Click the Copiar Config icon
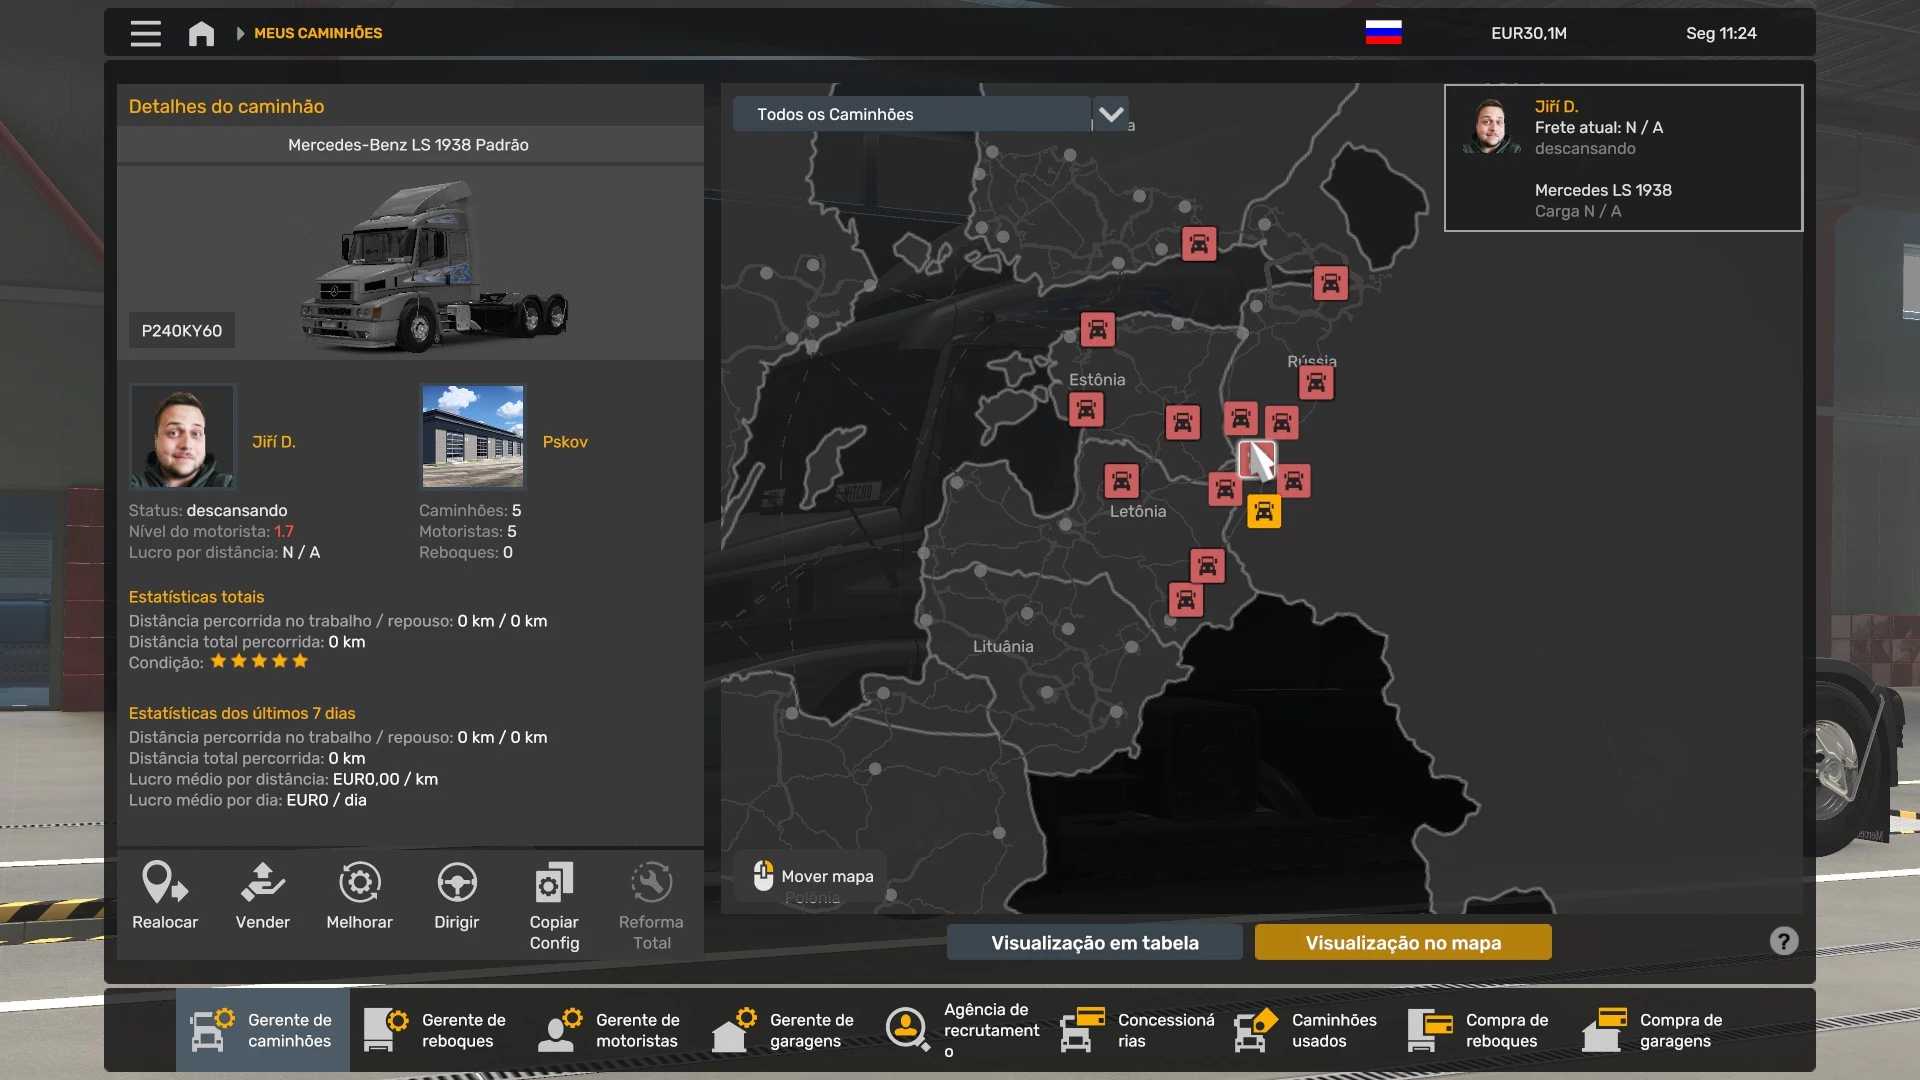This screenshot has width=1920, height=1080. pos(554,884)
